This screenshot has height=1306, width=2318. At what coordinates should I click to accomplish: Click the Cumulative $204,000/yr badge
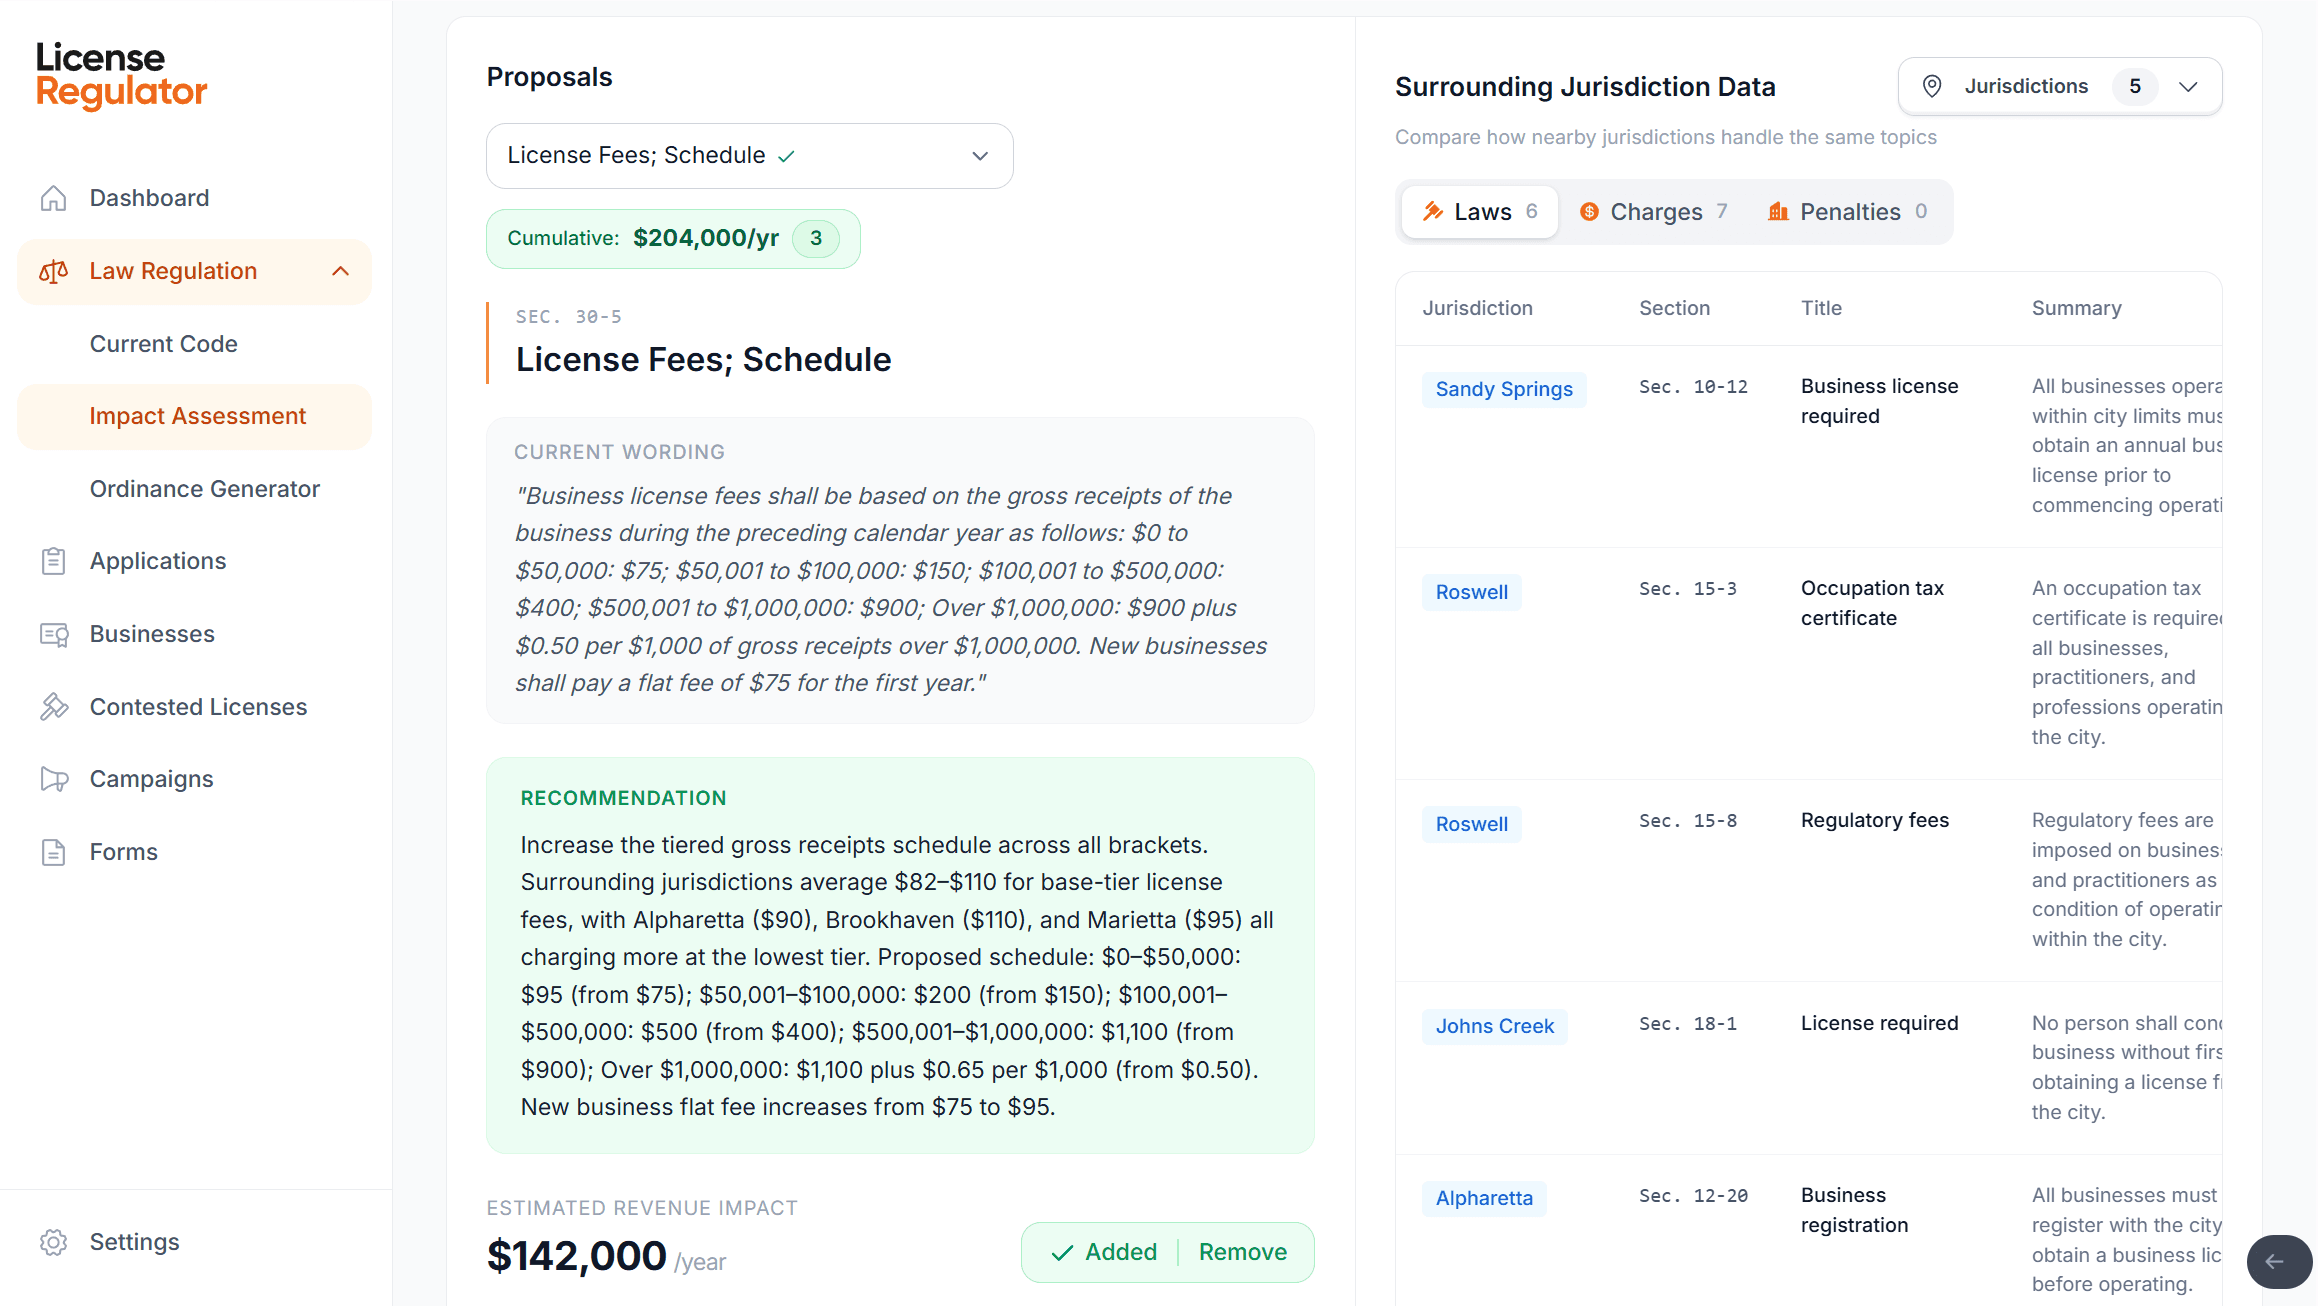click(672, 239)
